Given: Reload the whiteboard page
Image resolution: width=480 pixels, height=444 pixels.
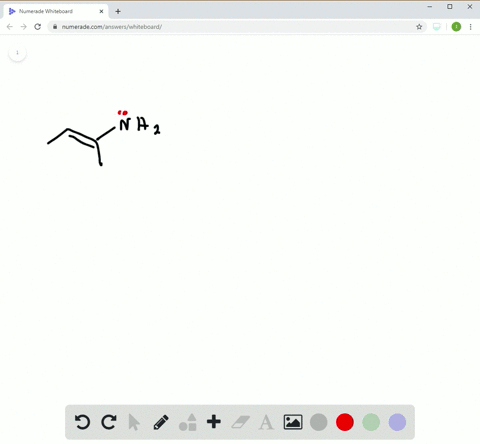Looking at the screenshot, I should click(x=38, y=27).
